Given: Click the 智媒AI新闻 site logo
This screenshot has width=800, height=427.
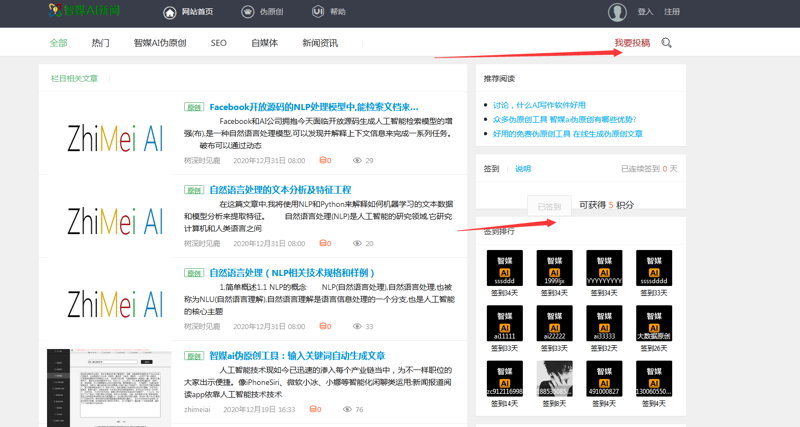Looking at the screenshot, I should 84,10.
